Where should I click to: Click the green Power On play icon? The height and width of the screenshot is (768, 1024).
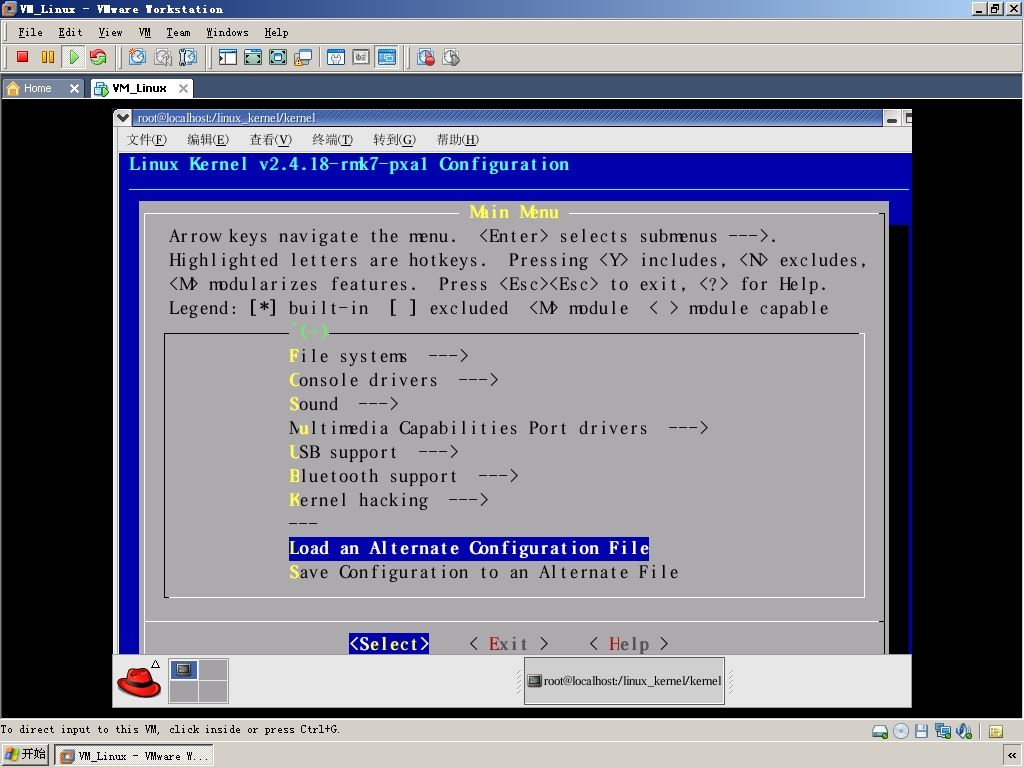(x=73, y=57)
